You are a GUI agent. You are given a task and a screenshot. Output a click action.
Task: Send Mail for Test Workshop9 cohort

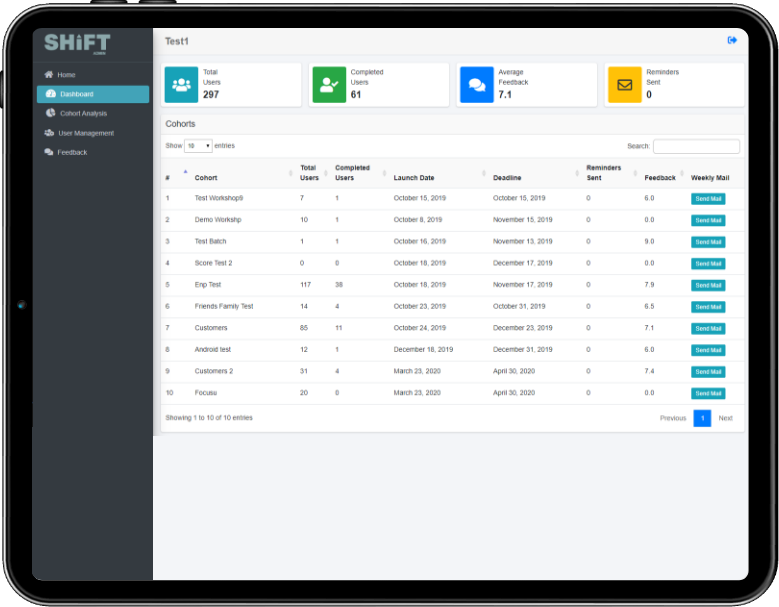click(x=708, y=199)
